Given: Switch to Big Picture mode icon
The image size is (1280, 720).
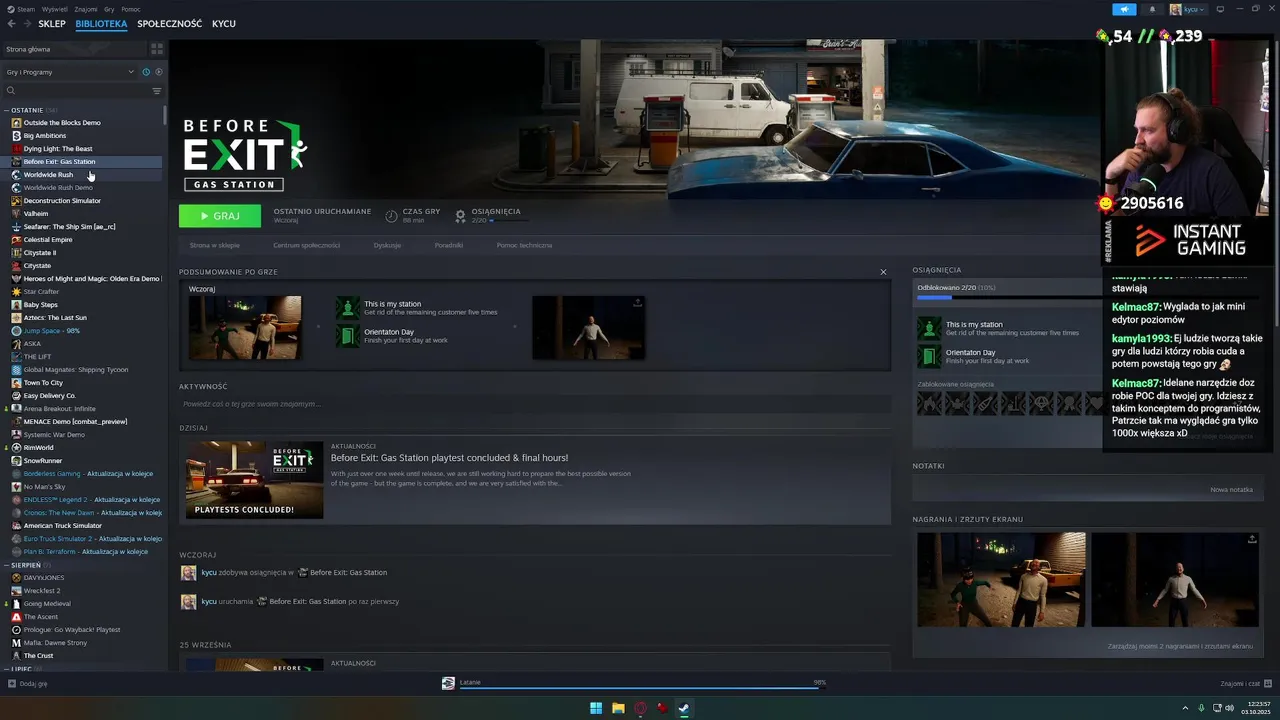Looking at the screenshot, I should coord(1220,9).
